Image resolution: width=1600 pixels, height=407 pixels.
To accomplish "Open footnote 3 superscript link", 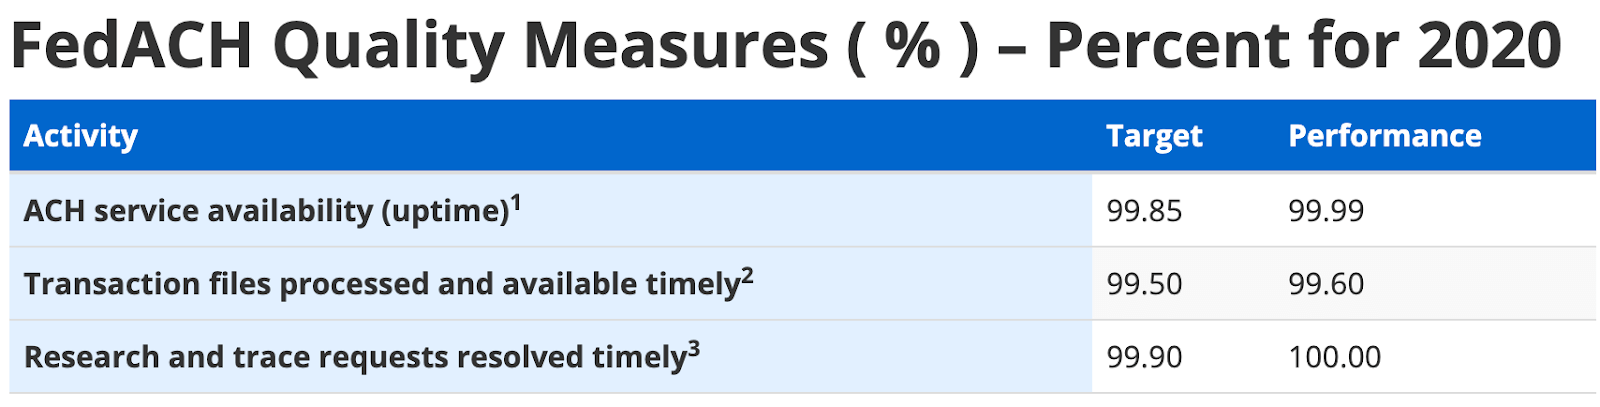I will point(694,348).
